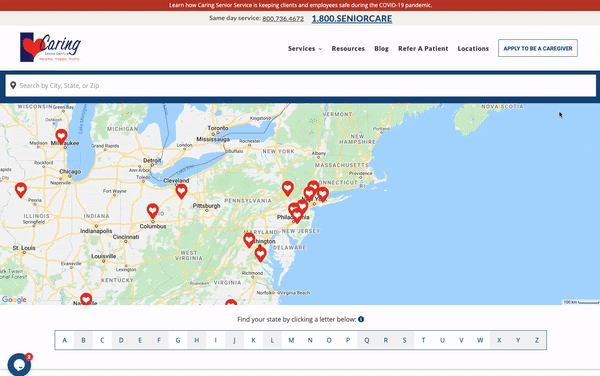Screen dimensions: 600x376
Task: Select the Cleveland heart map marker
Action: [181, 191]
